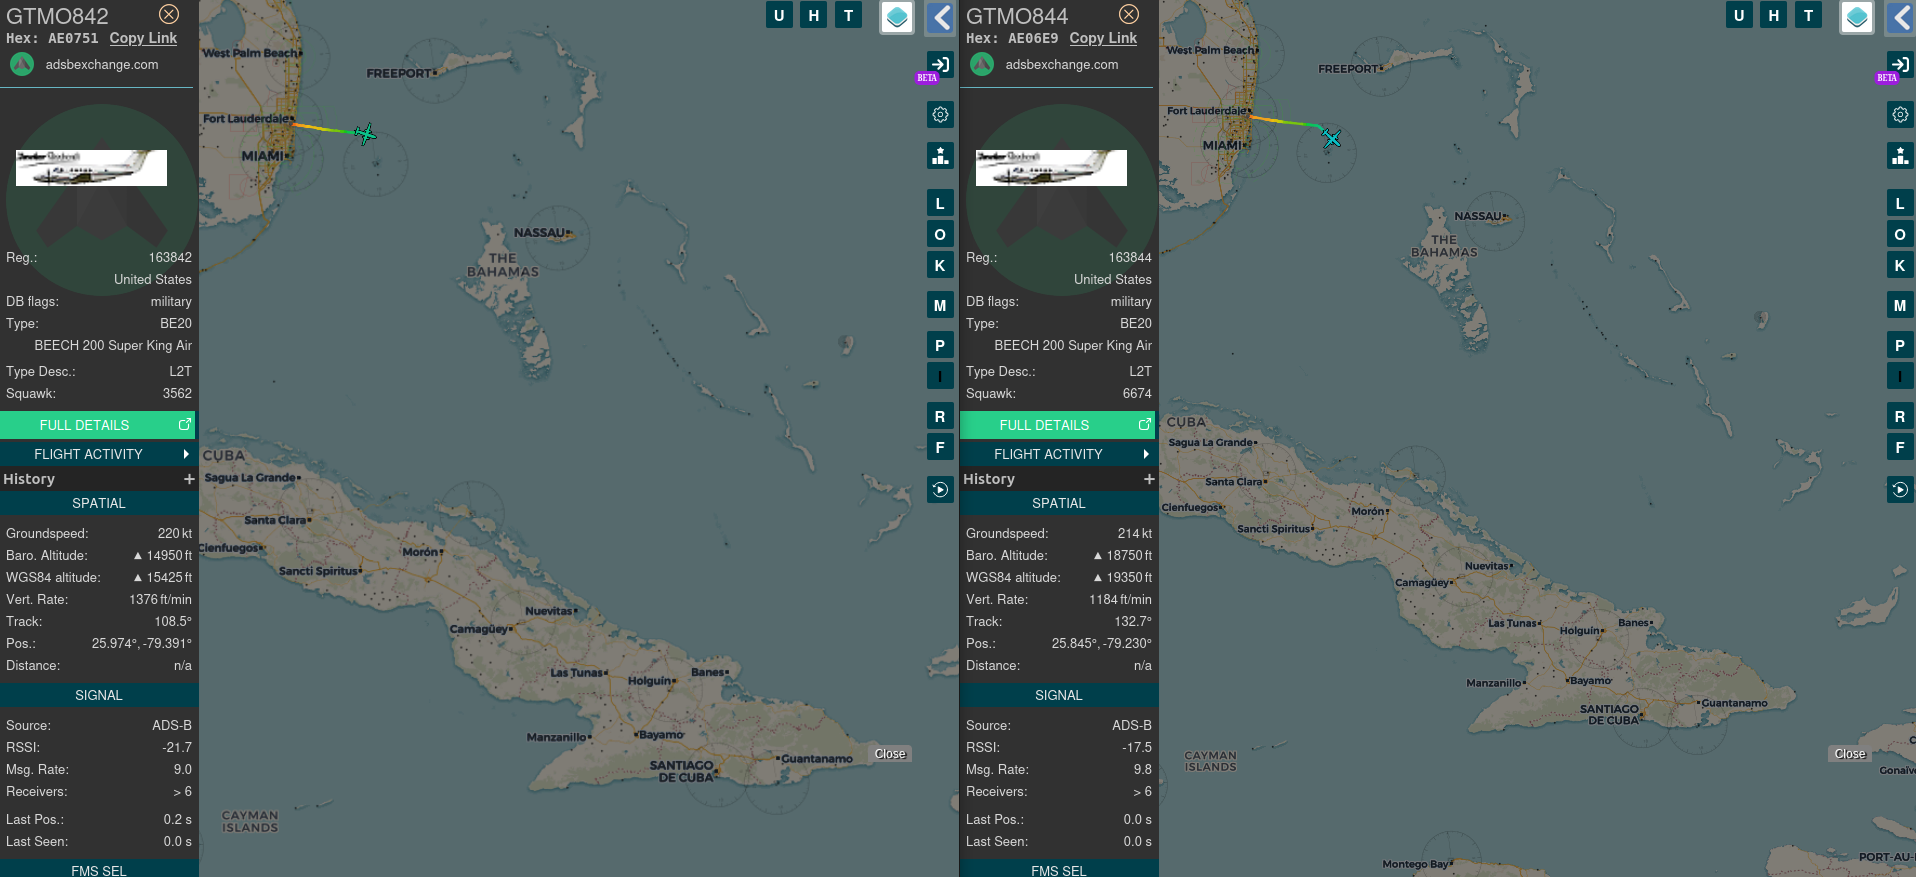Image resolution: width=1916 pixels, height=877 pixels.
Task: Click the Close button on the GTMO844 map
Action: coord(1850,754)
